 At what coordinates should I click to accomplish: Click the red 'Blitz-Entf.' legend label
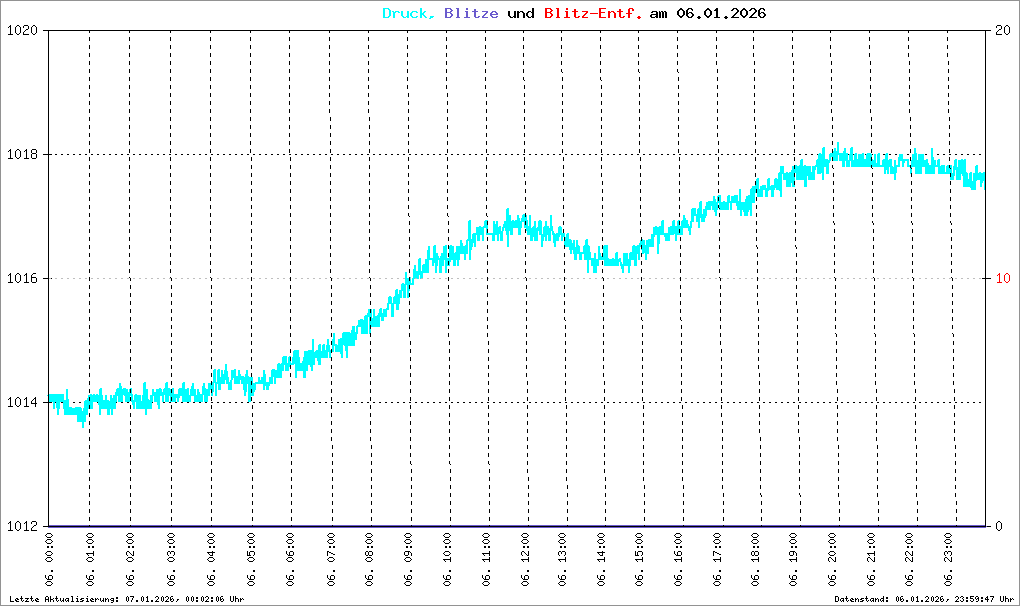593,14
